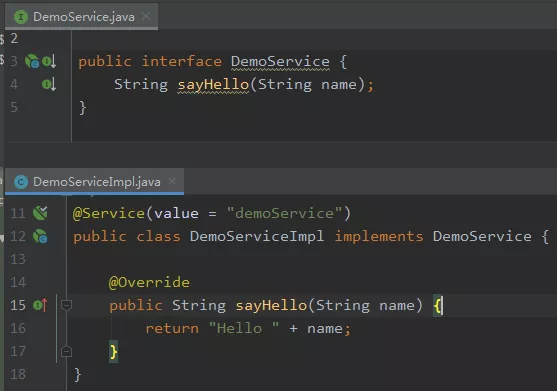
Task: Switch to the DemoService.java tab
Action: (x=81, y=17)
